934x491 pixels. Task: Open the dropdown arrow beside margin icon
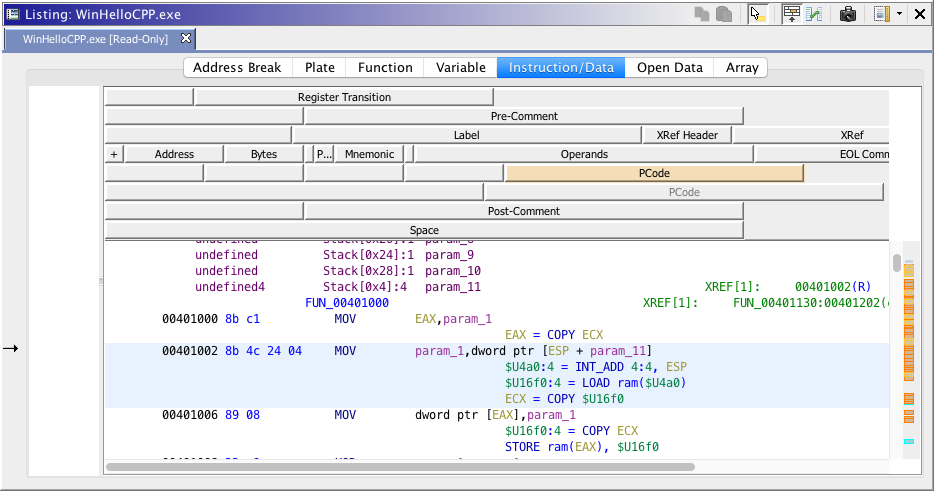[x=899, y=14]
